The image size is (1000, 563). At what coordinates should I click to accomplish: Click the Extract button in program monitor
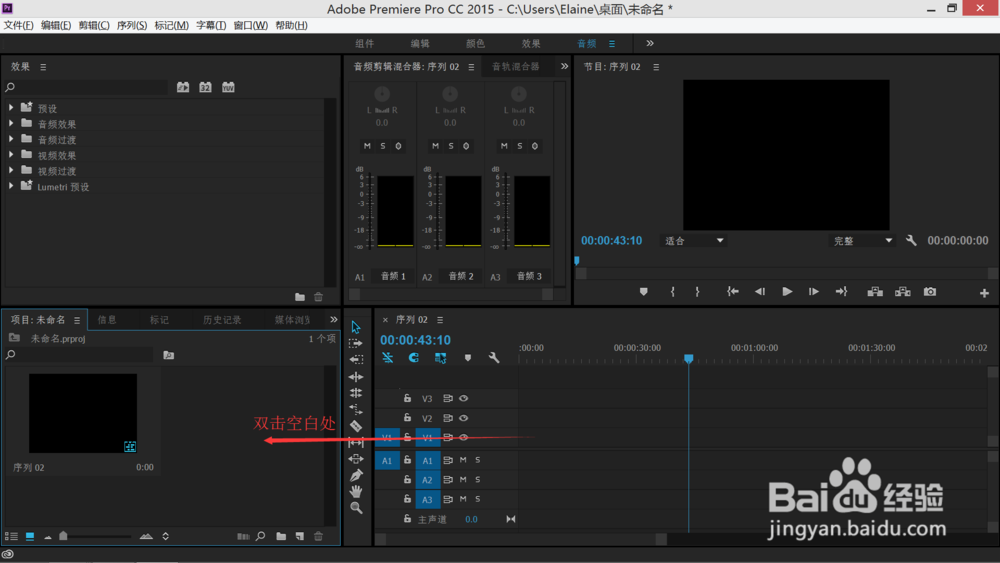(902, 291)
